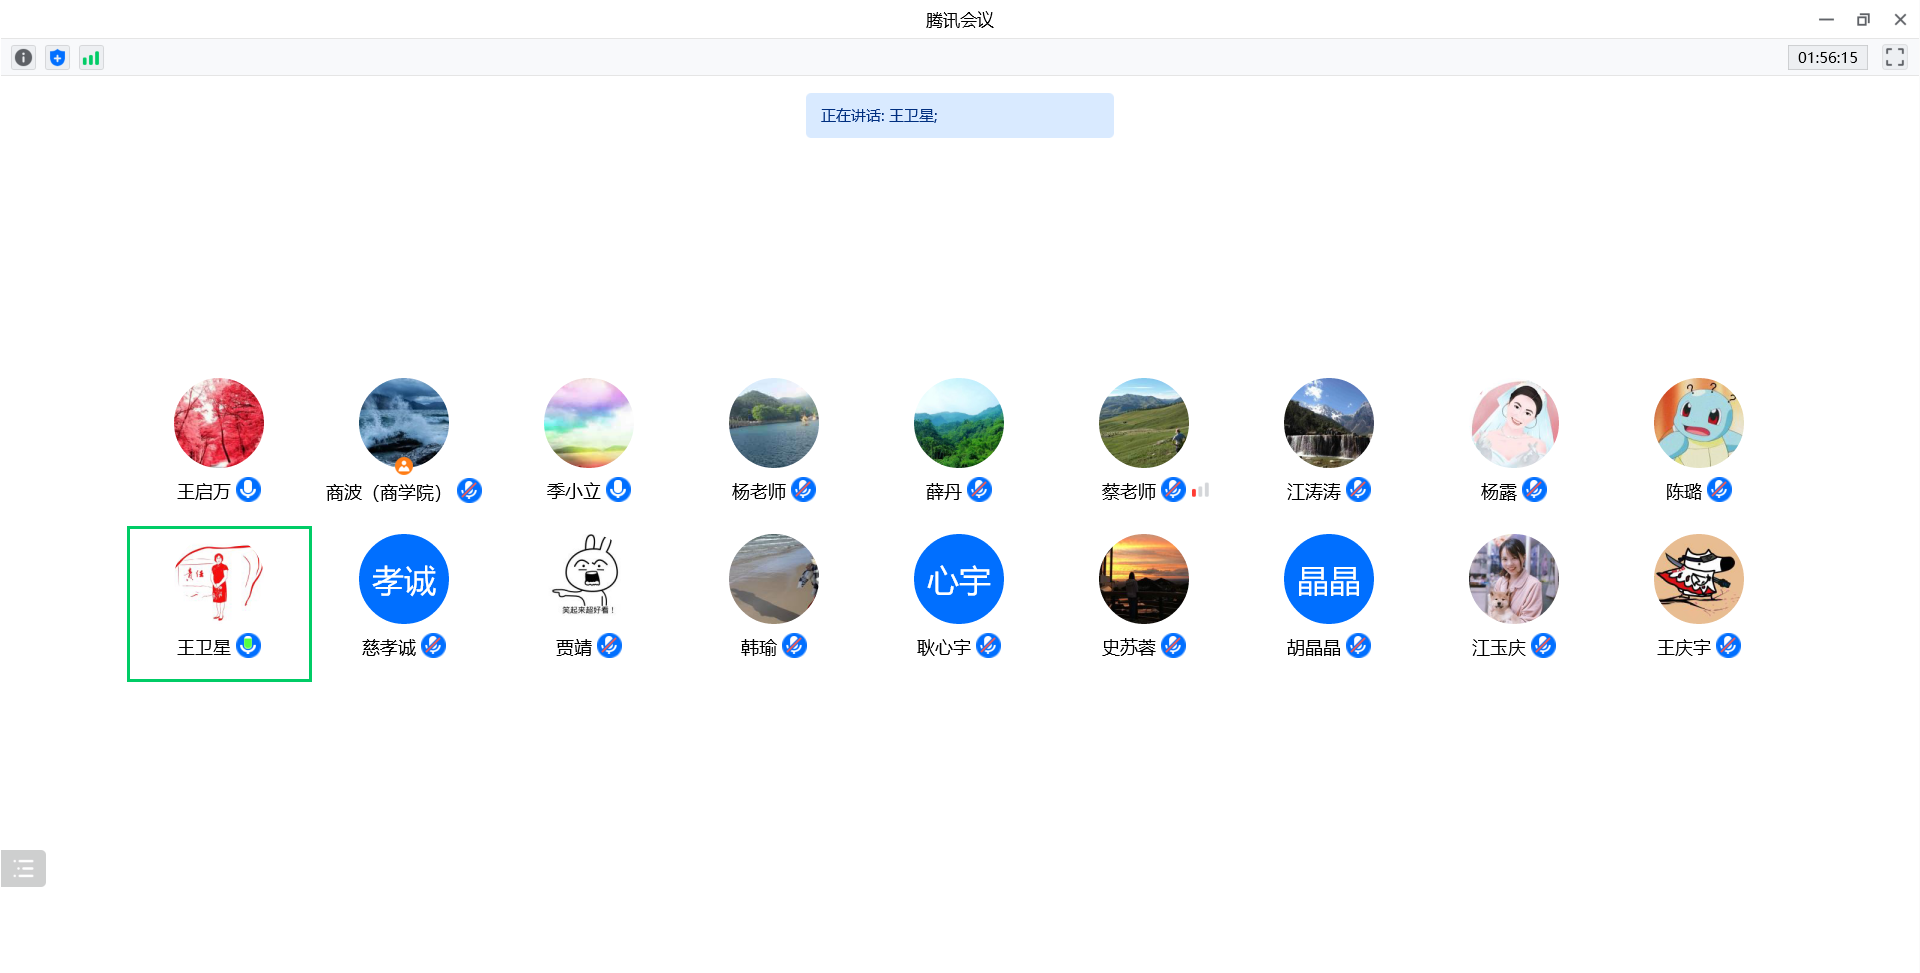Open the list panel icon at bottom left
The image size is (1920, 973).
(23, 868)
